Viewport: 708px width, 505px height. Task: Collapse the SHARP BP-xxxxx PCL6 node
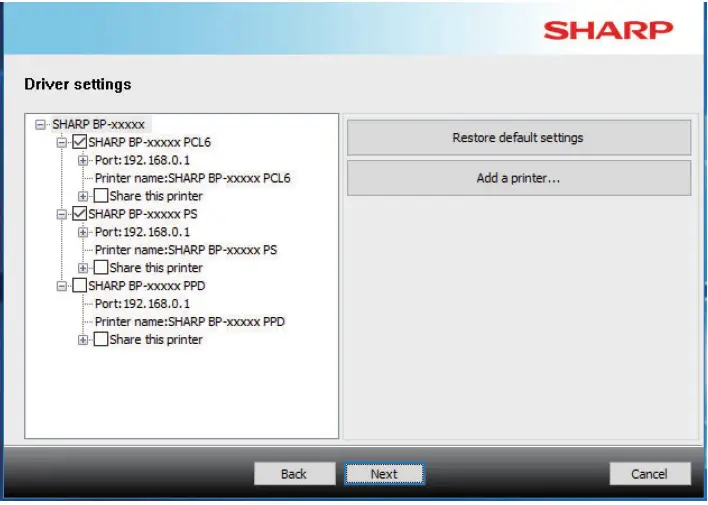[x=61, y=142]
